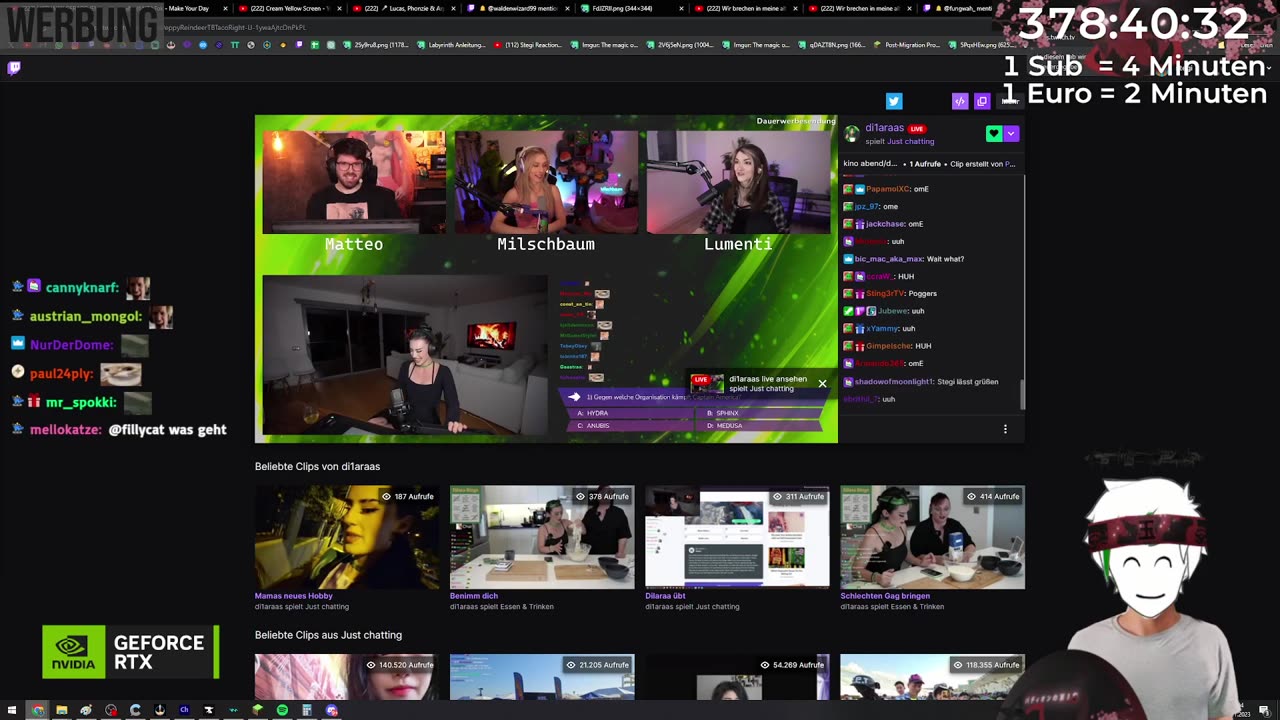The width and height of the screenshot is (1280, 720).
Task: Open the '(112) Stegi Reaction' bookmark
Action: [x=527, y=45]
